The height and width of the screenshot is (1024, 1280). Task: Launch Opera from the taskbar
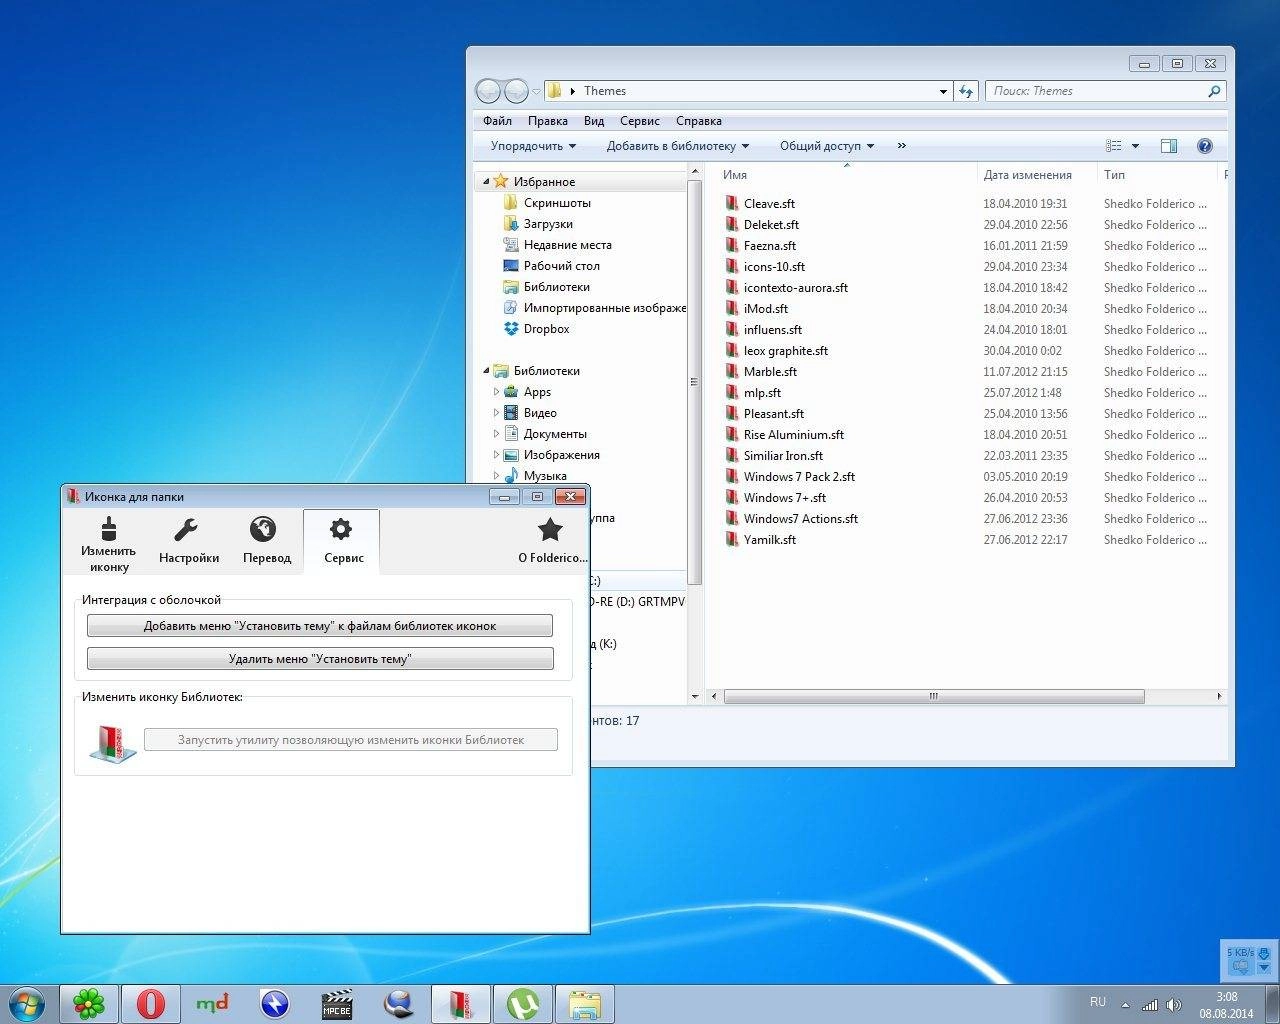tap(151, 1004)
